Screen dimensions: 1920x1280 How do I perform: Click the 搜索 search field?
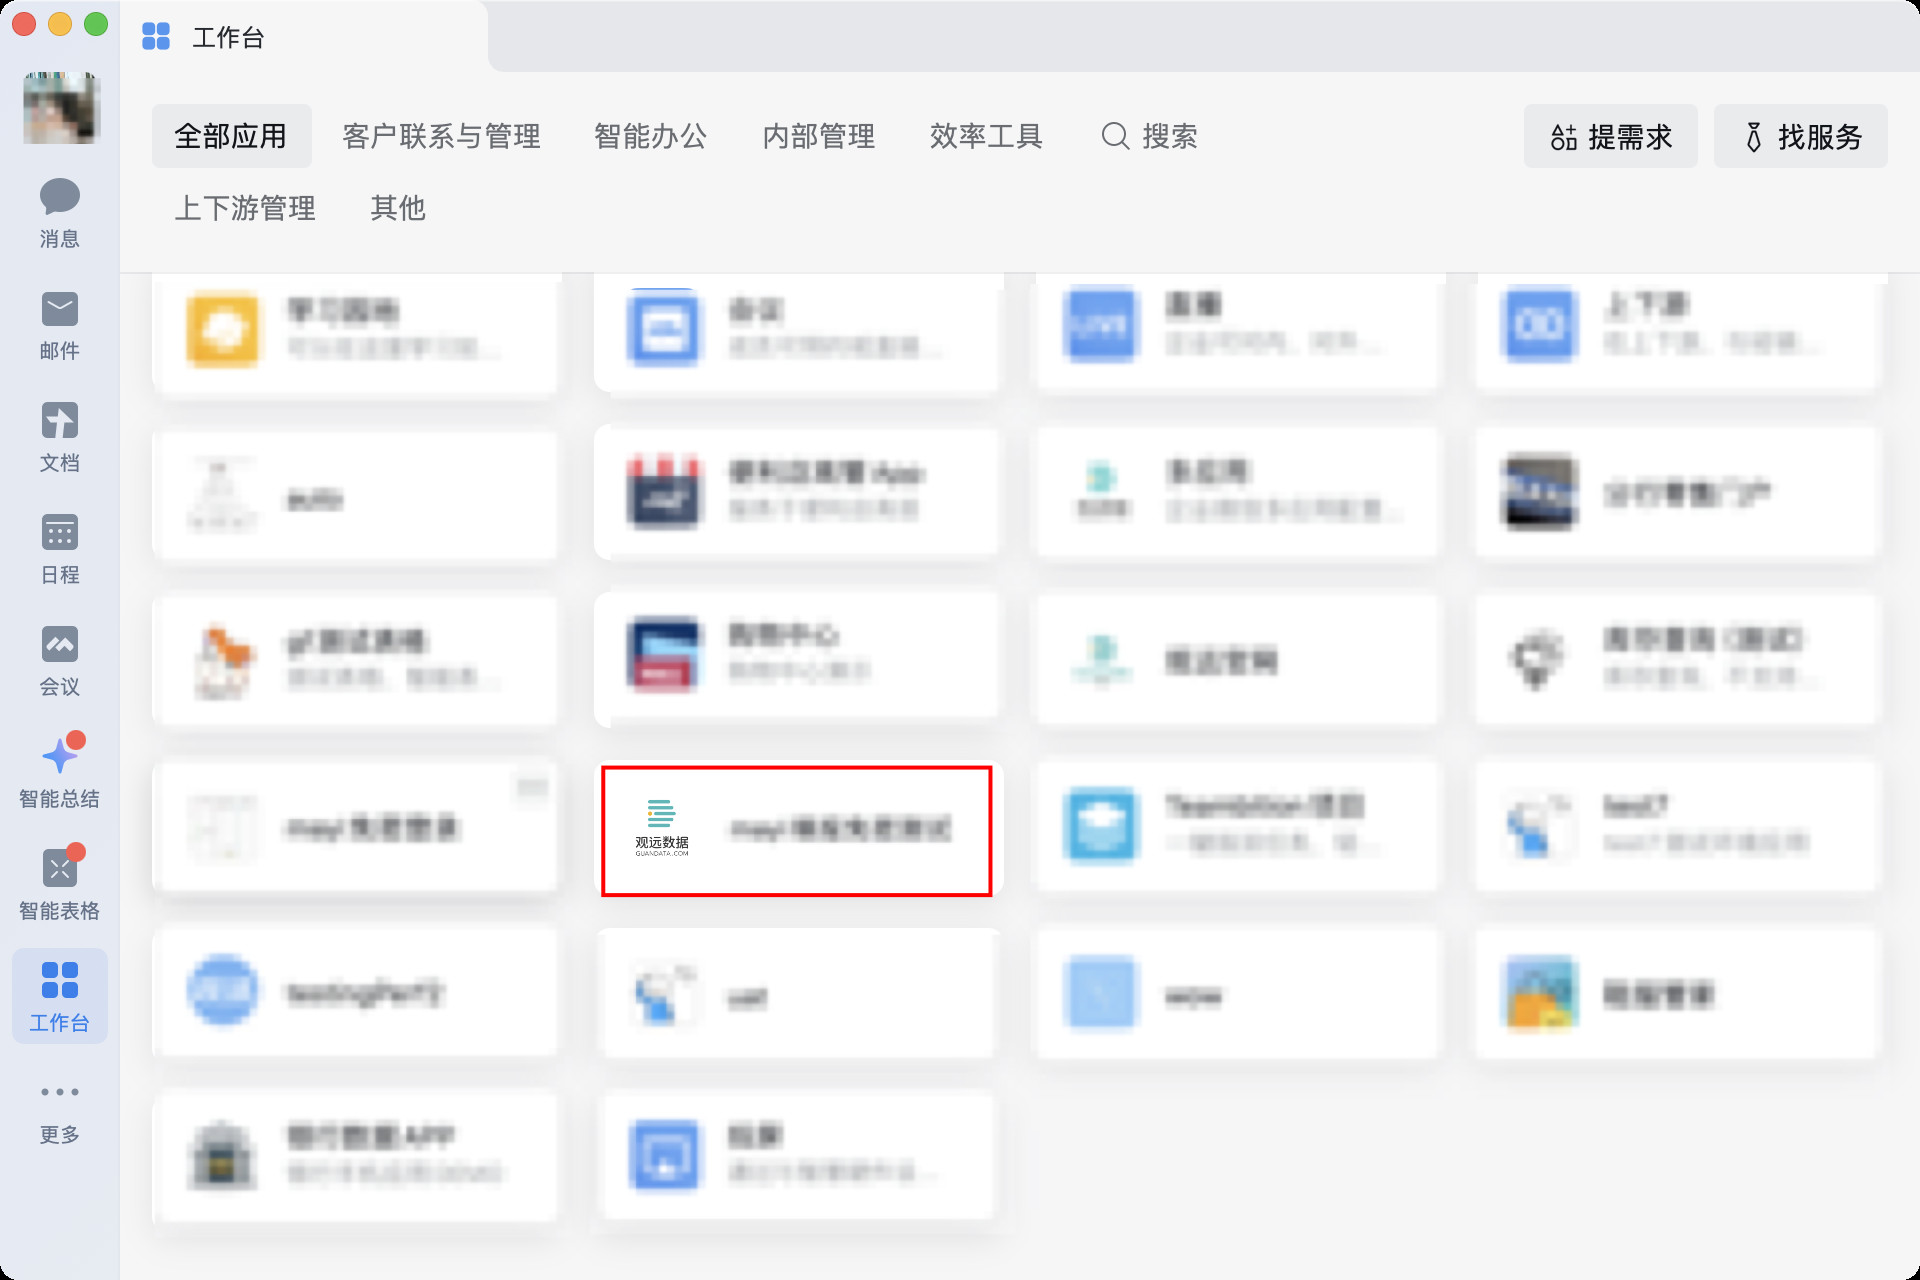pos(1150,136)
